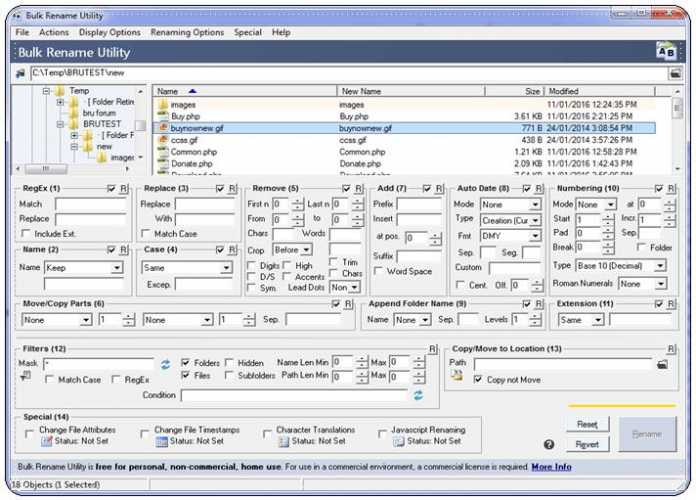Click the File Timestamps status icon

coord(162,441)
